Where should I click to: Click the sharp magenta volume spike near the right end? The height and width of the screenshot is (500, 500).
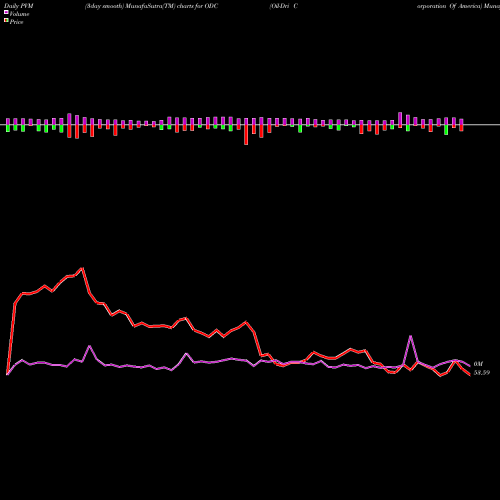pos(410,336)
